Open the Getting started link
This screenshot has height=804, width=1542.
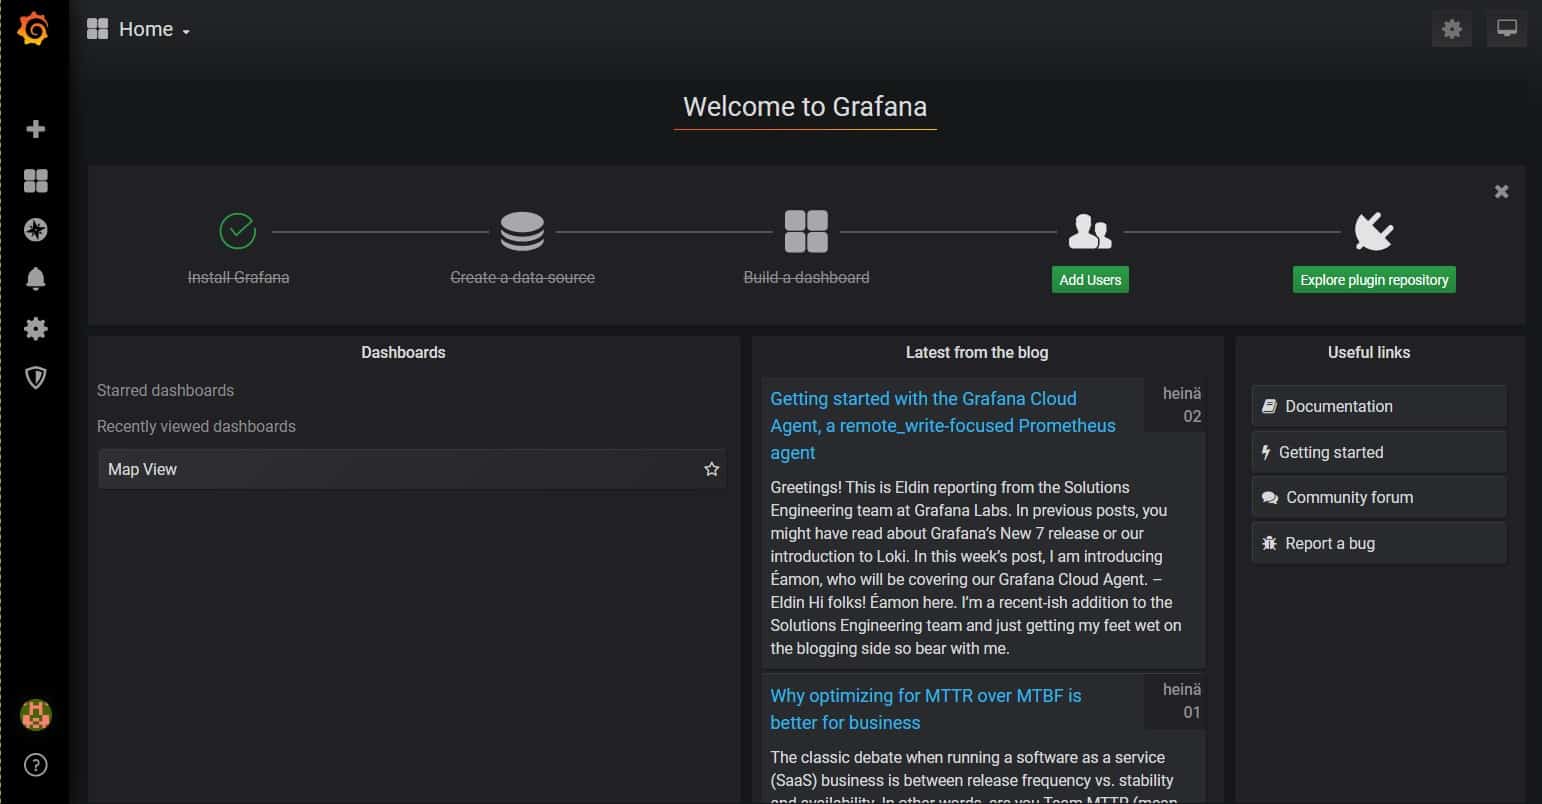click(x=1378, y=452)
